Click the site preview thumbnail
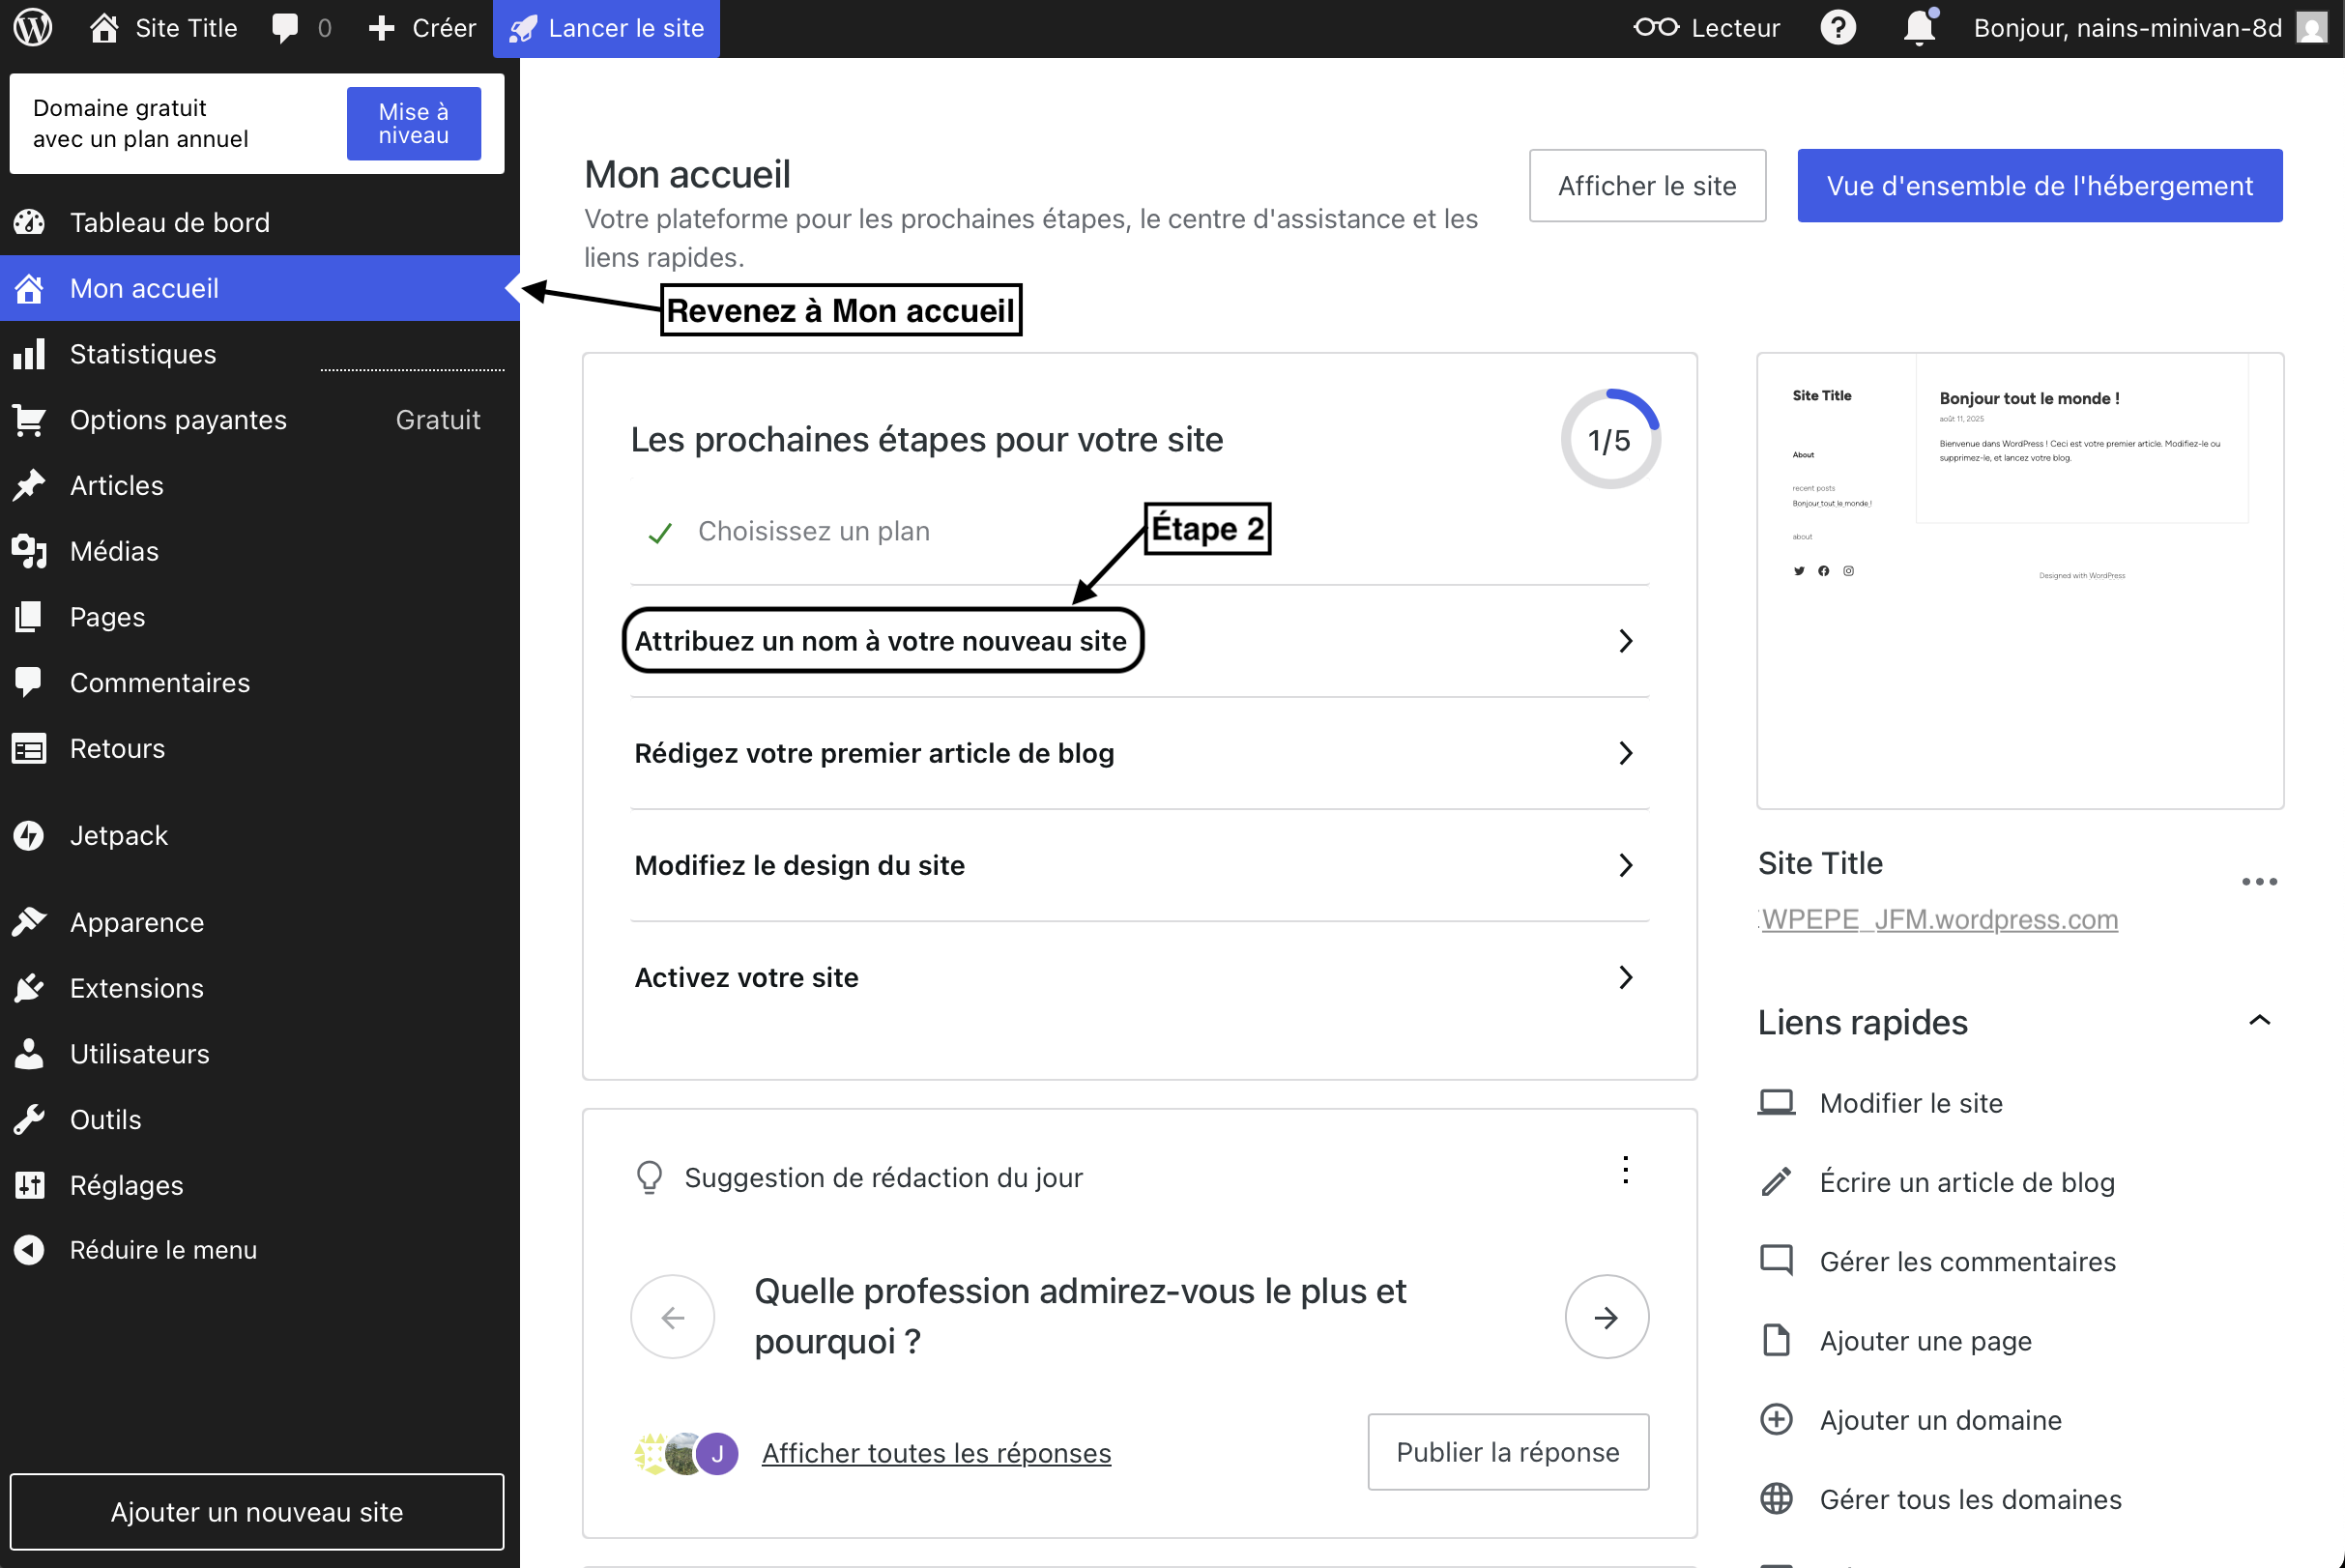The image size is (2345, 1568). pos(2019,580)
